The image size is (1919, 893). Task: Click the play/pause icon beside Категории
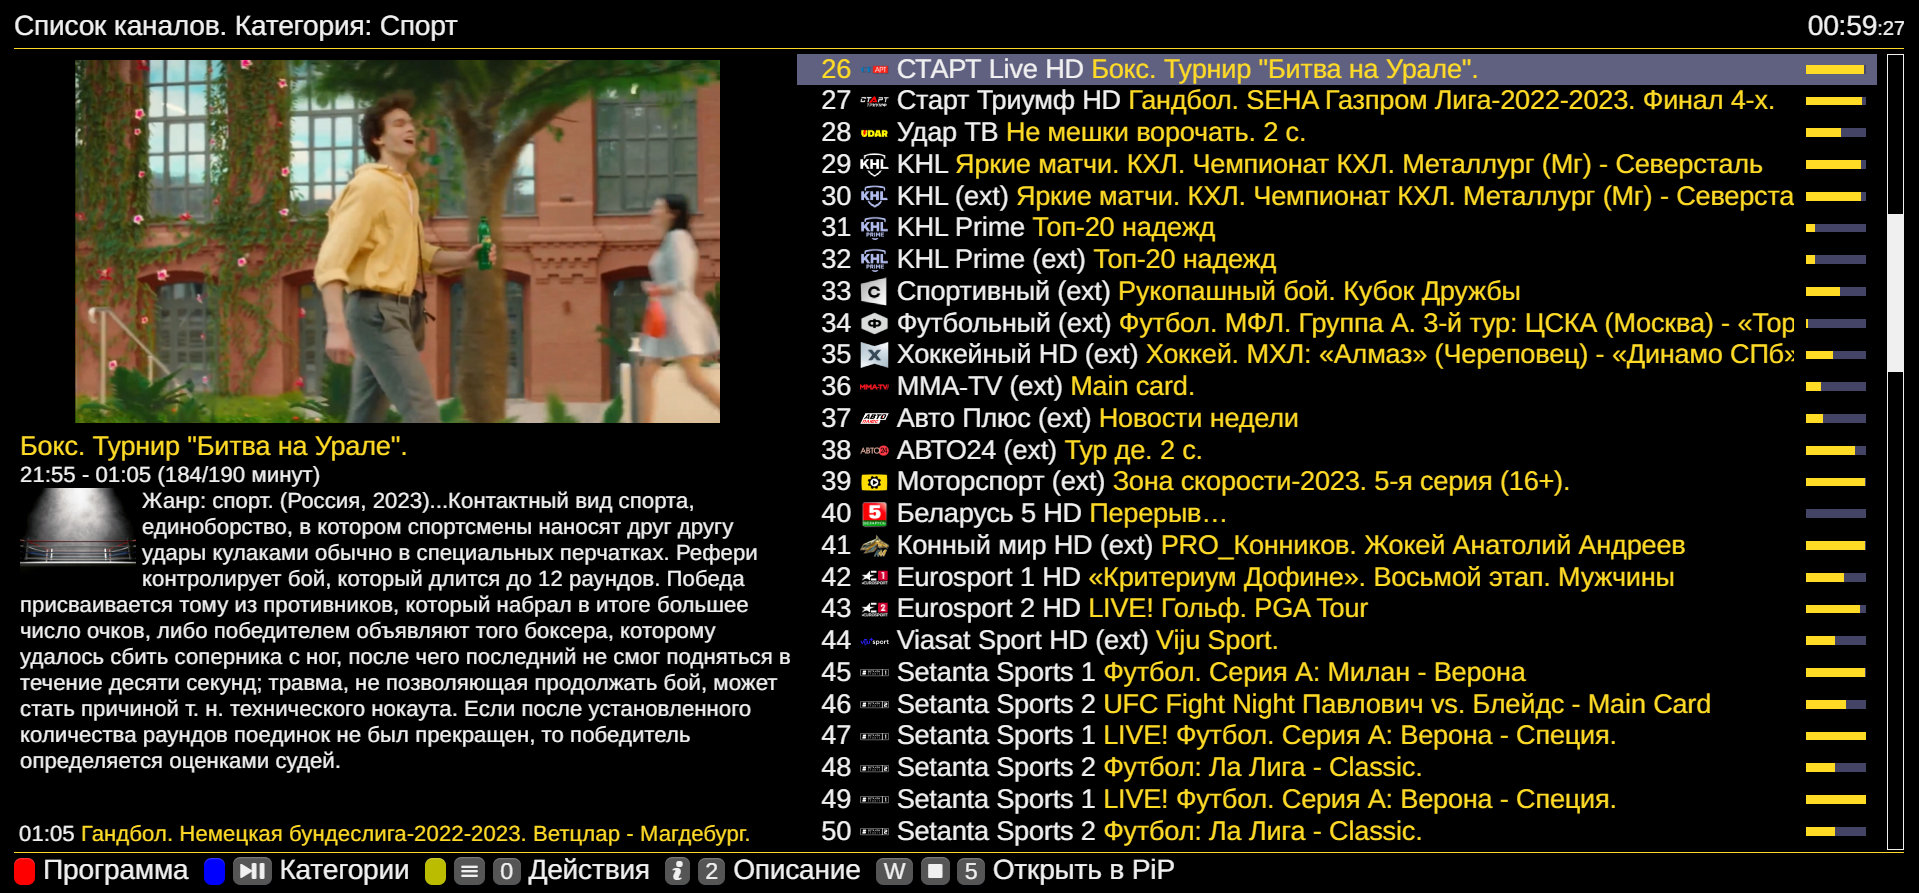pyautogui.click(x=252, y=871)
